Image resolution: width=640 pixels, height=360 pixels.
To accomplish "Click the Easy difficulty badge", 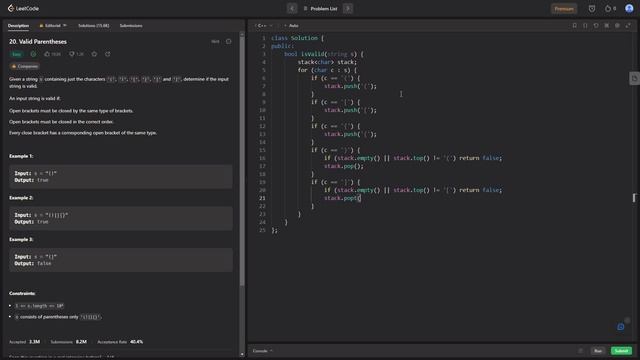I will [x=16, y=54].
